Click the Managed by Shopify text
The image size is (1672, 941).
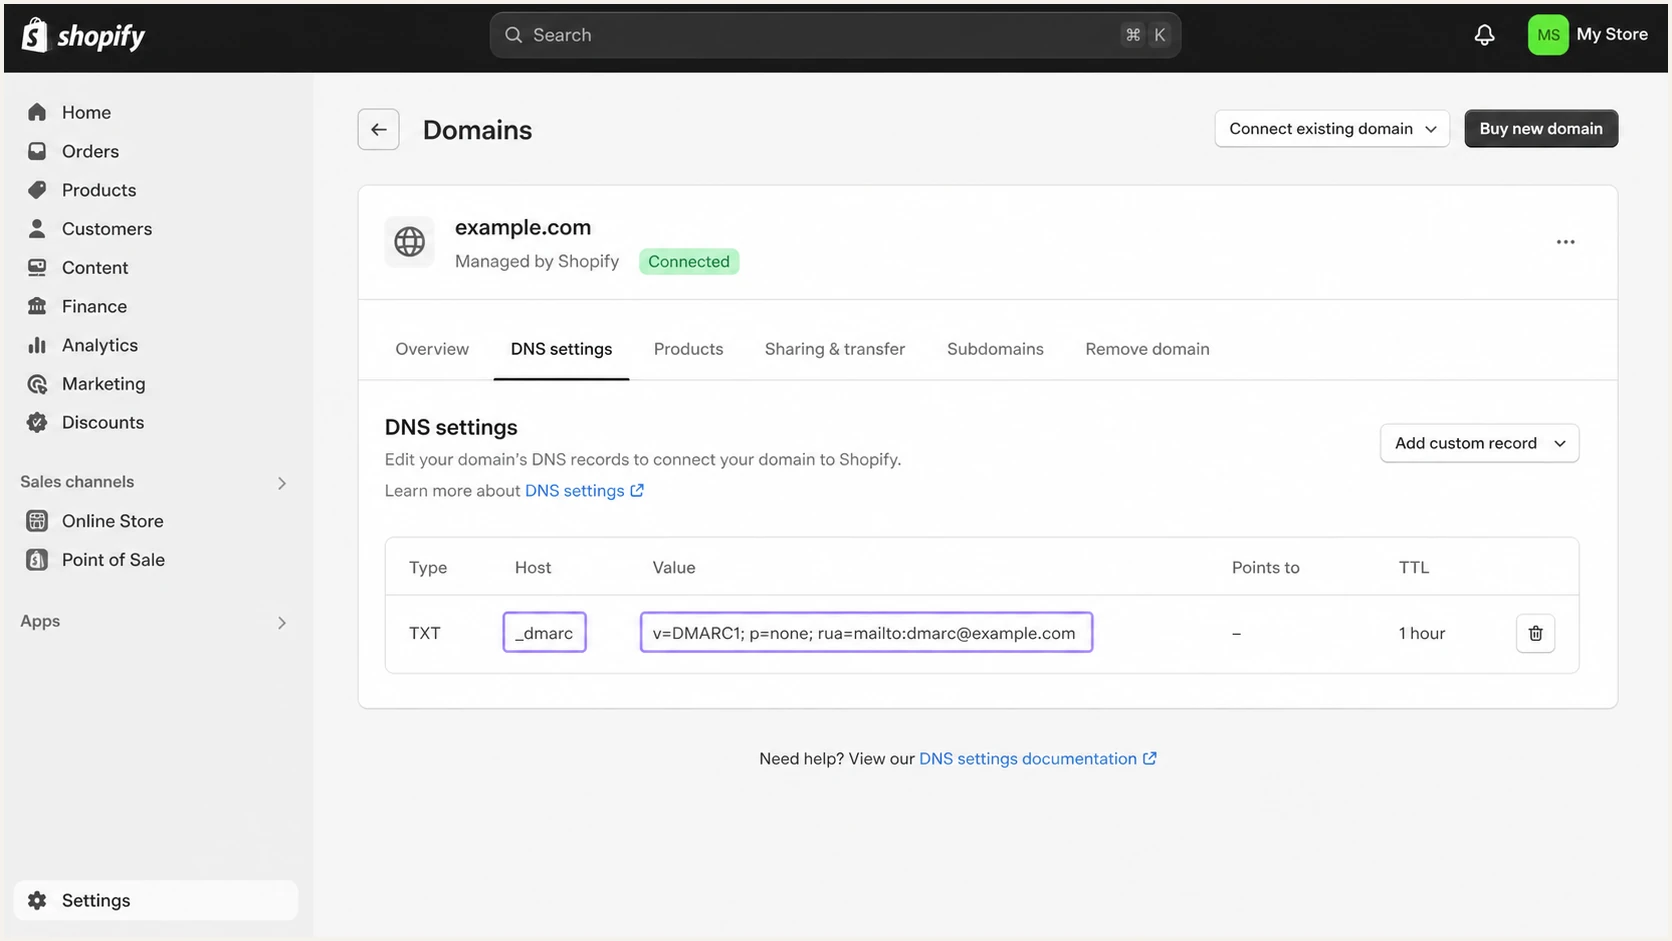coord(537,261)
